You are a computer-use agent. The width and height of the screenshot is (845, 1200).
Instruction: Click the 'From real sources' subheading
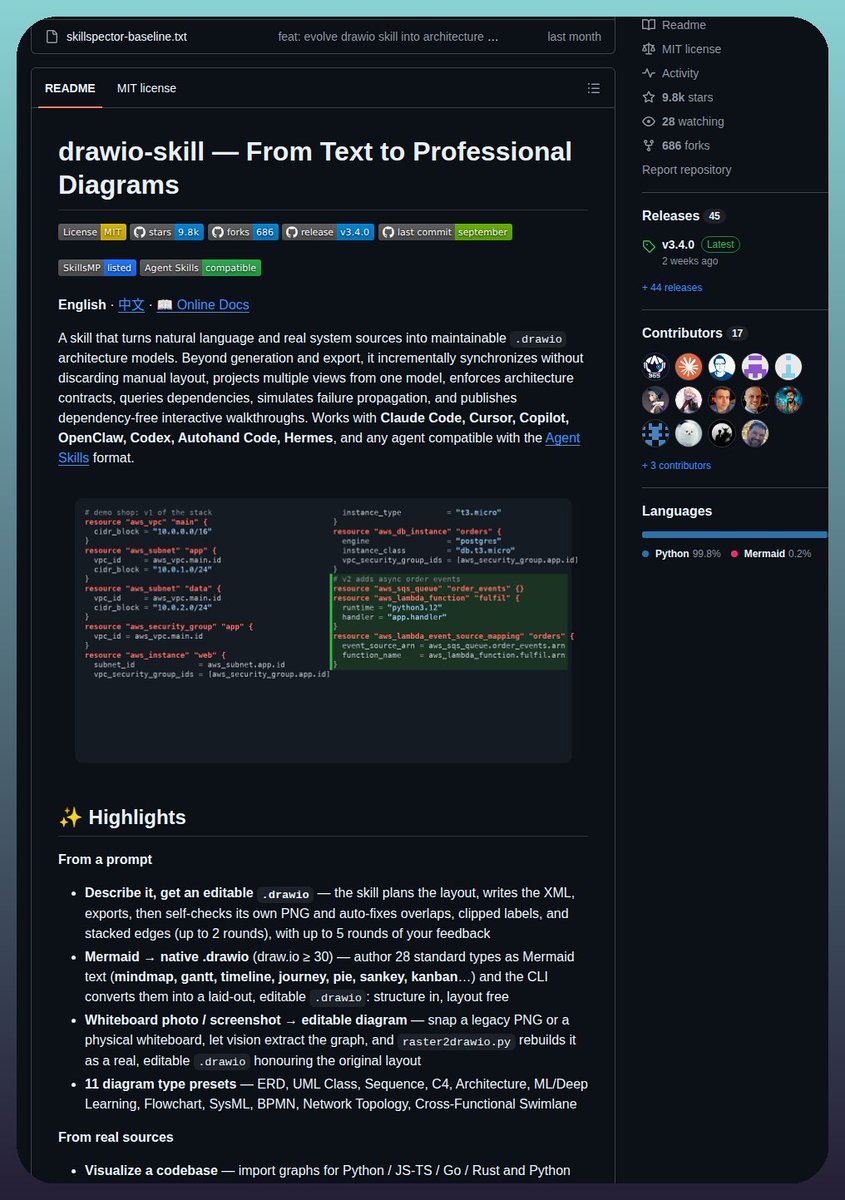tap(116, 1137)
